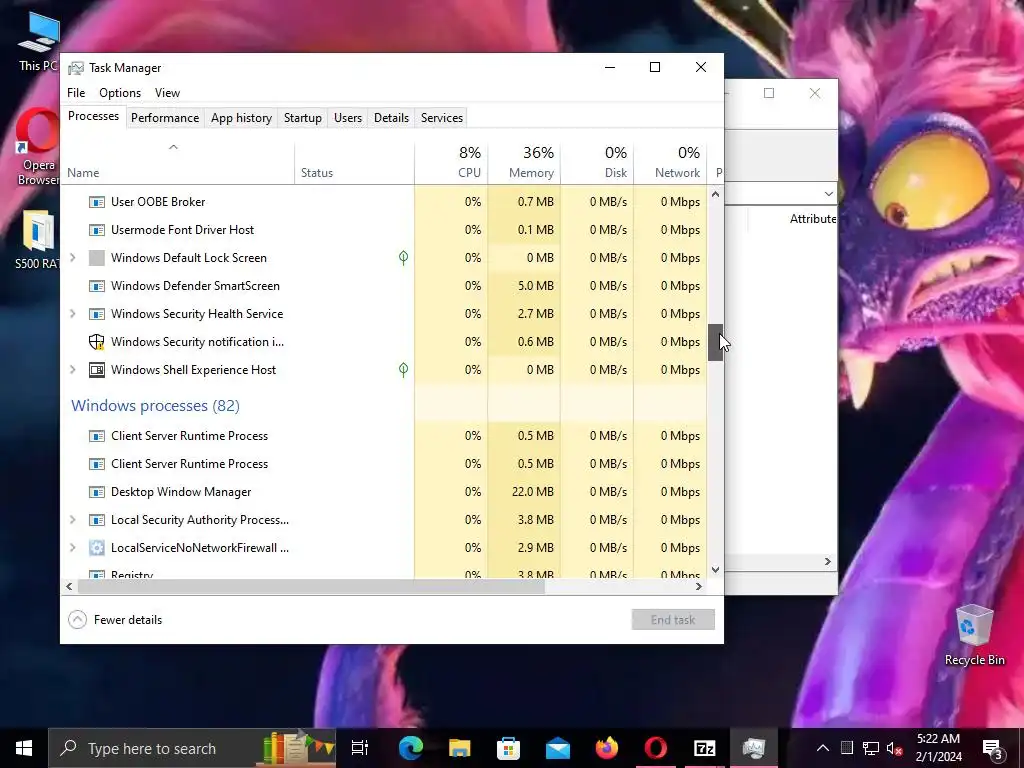1024x768 pixels.
Task: Show hidden tray icons chevron
Action: [823, 748]
